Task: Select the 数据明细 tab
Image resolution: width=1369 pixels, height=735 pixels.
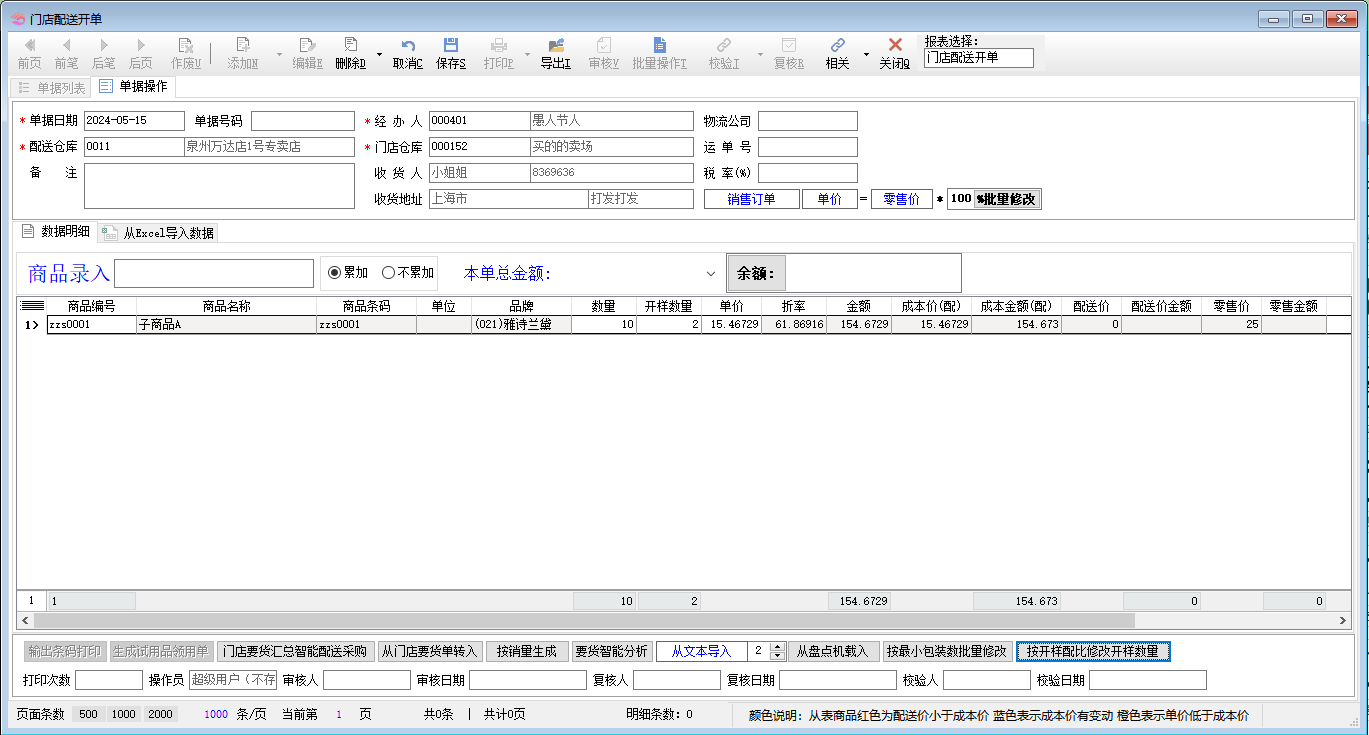Action: pos(56,232)
